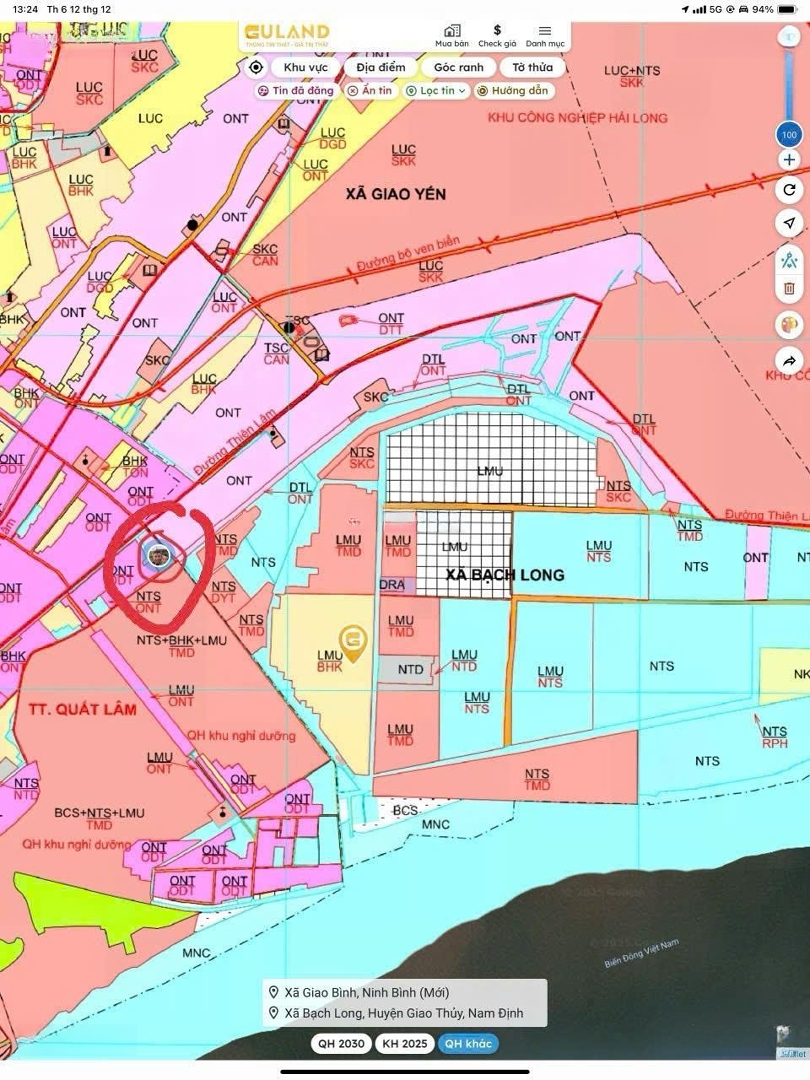Screen dimensions: 810x1080
Task: Switch to the QH 2030 tab
Action: click(x=340, y=1043)
